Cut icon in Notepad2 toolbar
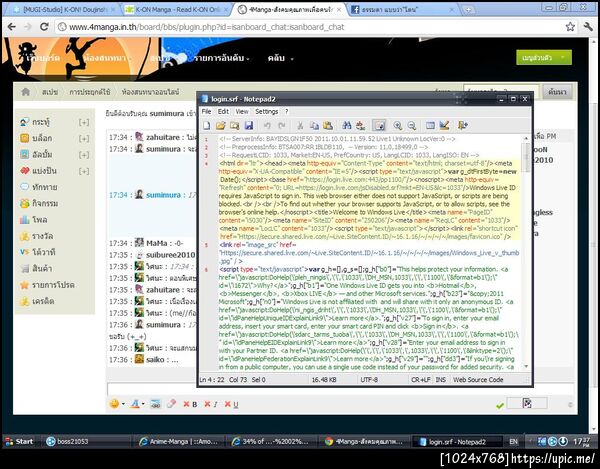Image resolution: width=600 pixels, height=469 pixels. [x=300, y=125]
